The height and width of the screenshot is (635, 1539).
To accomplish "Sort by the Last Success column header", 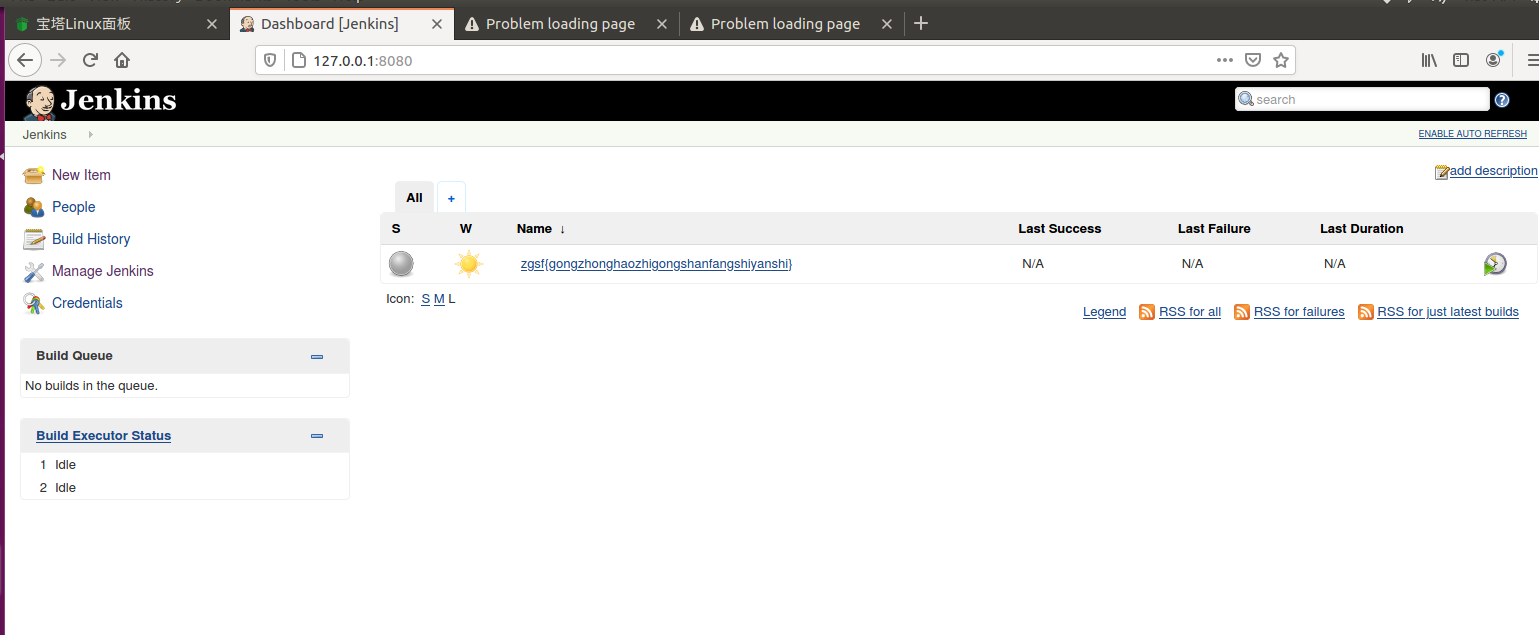I will [1060, 229].
